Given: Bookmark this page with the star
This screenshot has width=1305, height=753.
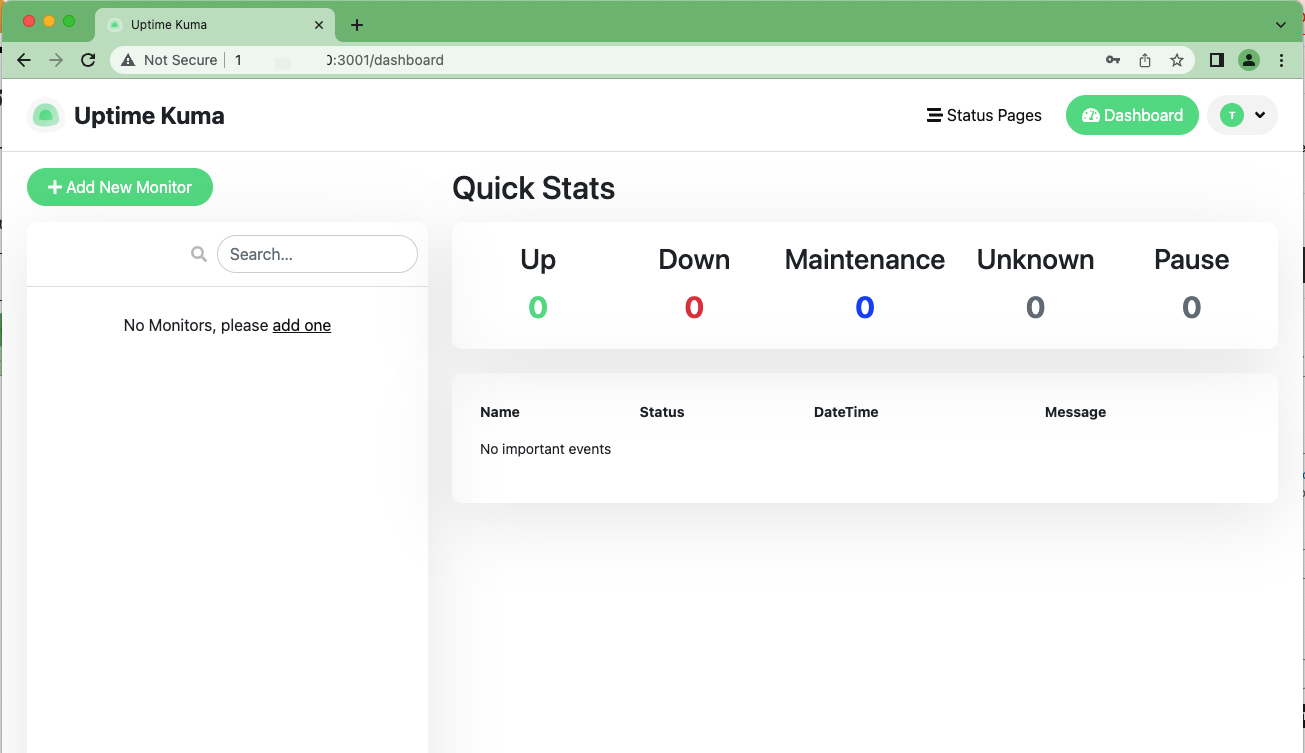Looking at the screenshot, I should click(1177, 60).
